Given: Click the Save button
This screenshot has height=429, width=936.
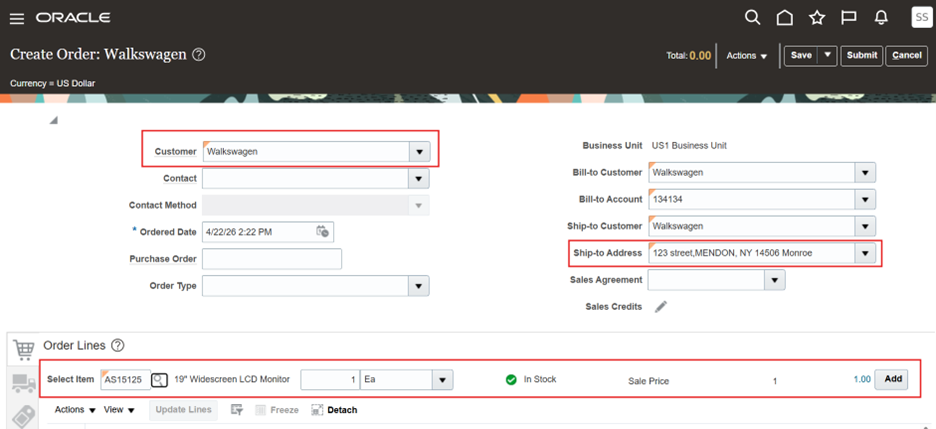Looking at the screenshot, I should point(801,55).
